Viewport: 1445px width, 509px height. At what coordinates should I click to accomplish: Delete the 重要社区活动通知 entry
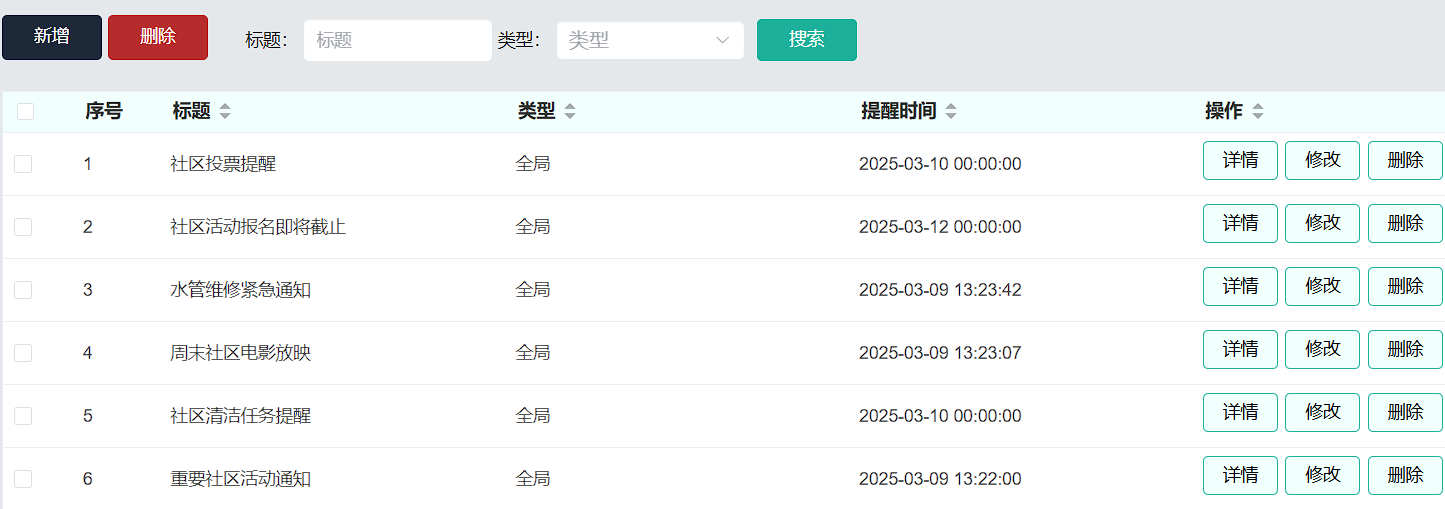click(1405, 475)
